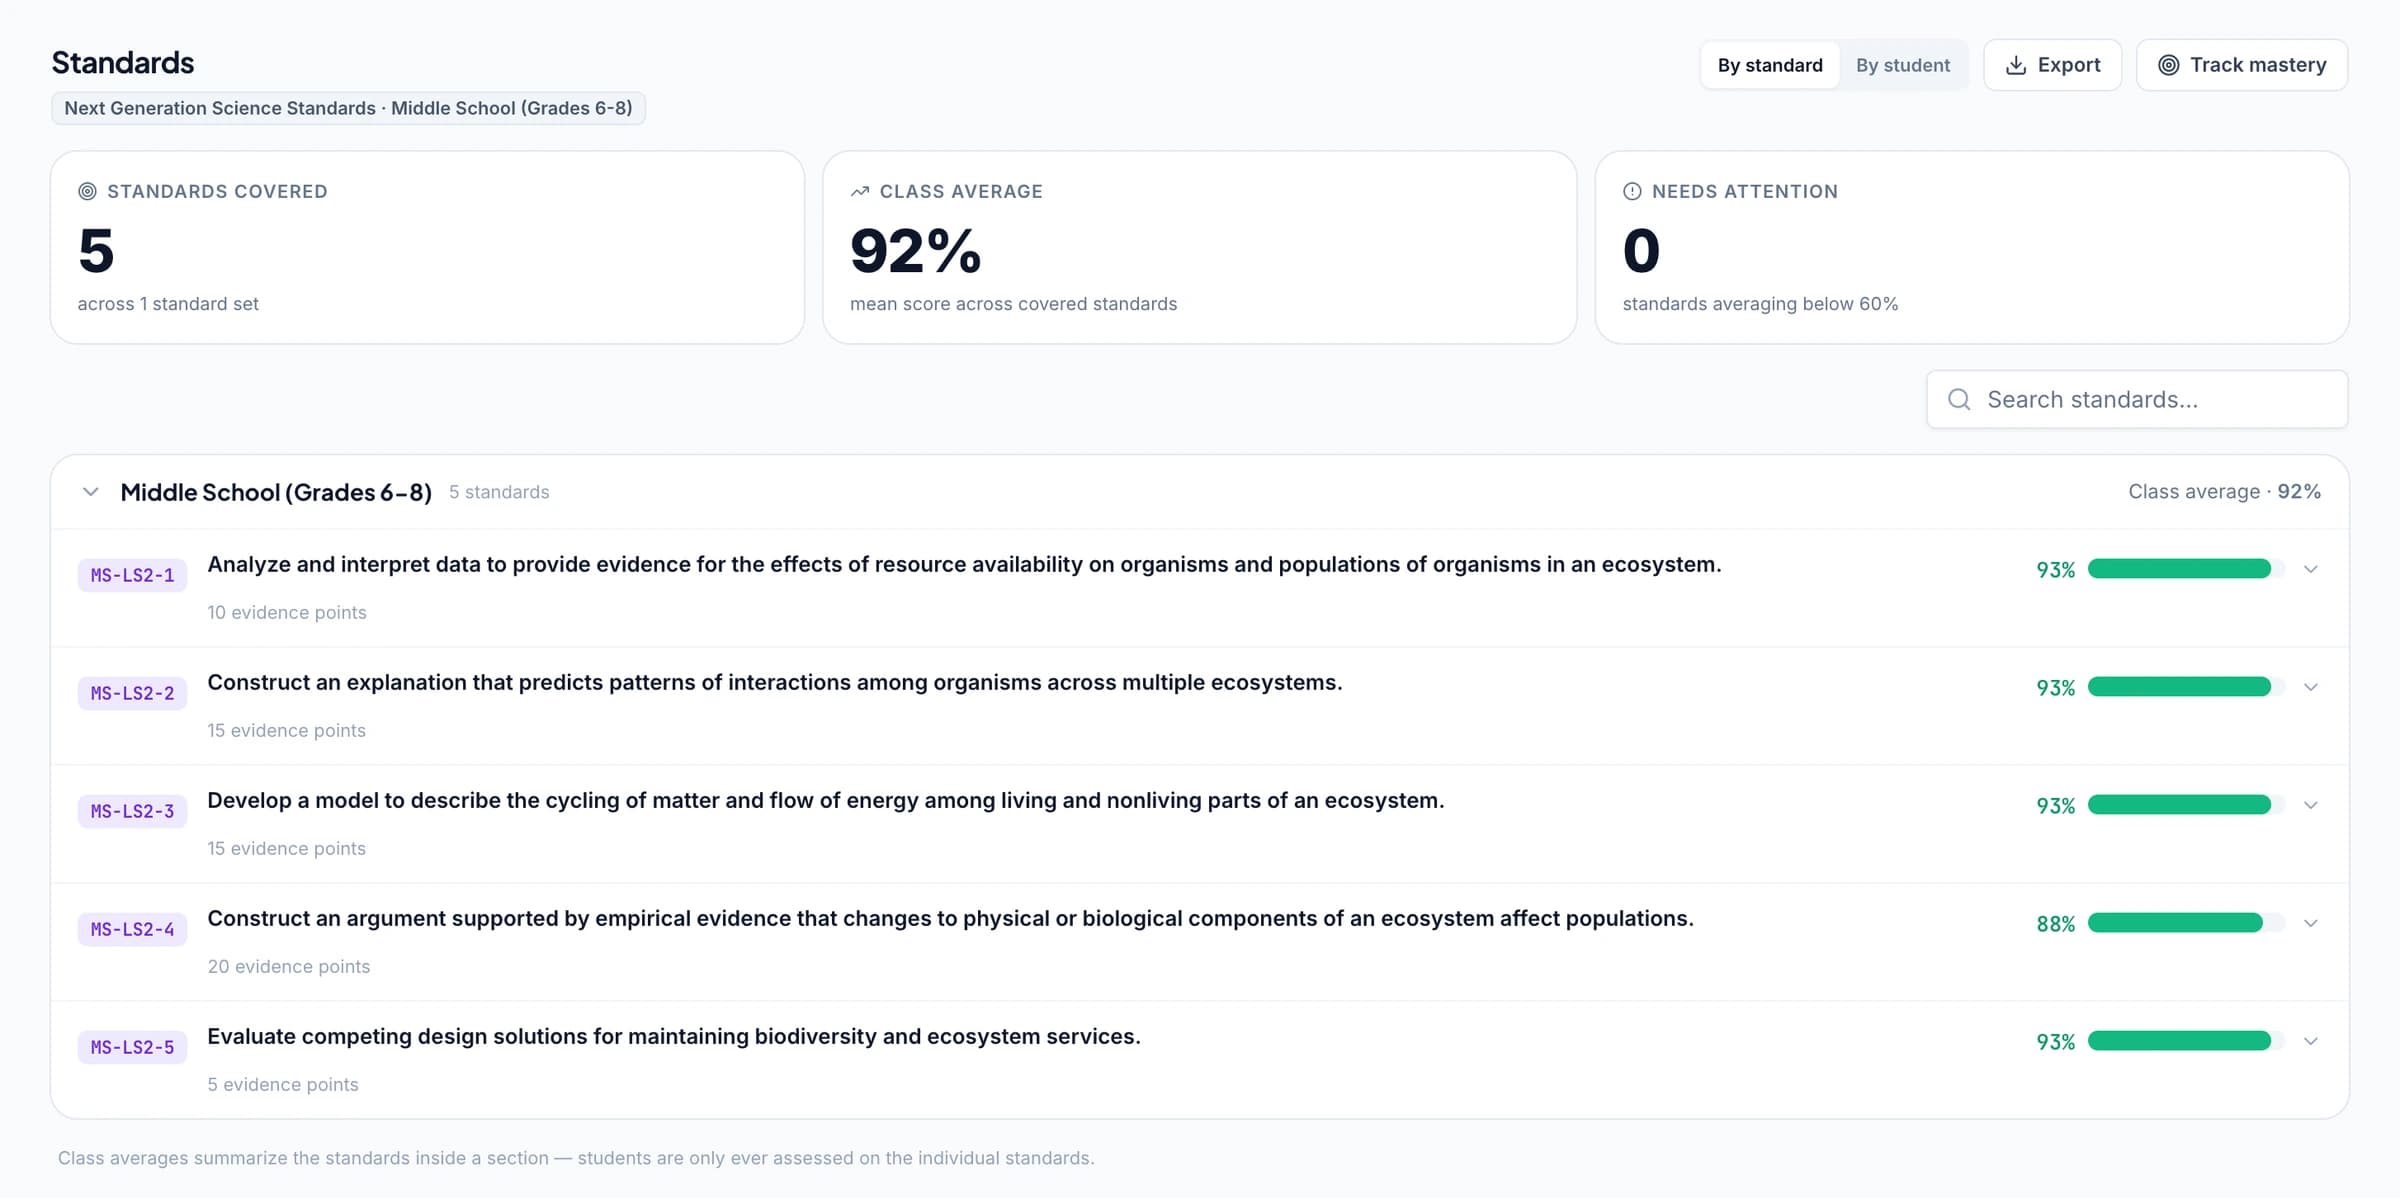Click the magnifier icon in search box
Image resolution: width=2400 pixels, height=1198 pixels.
(1959, 400)
